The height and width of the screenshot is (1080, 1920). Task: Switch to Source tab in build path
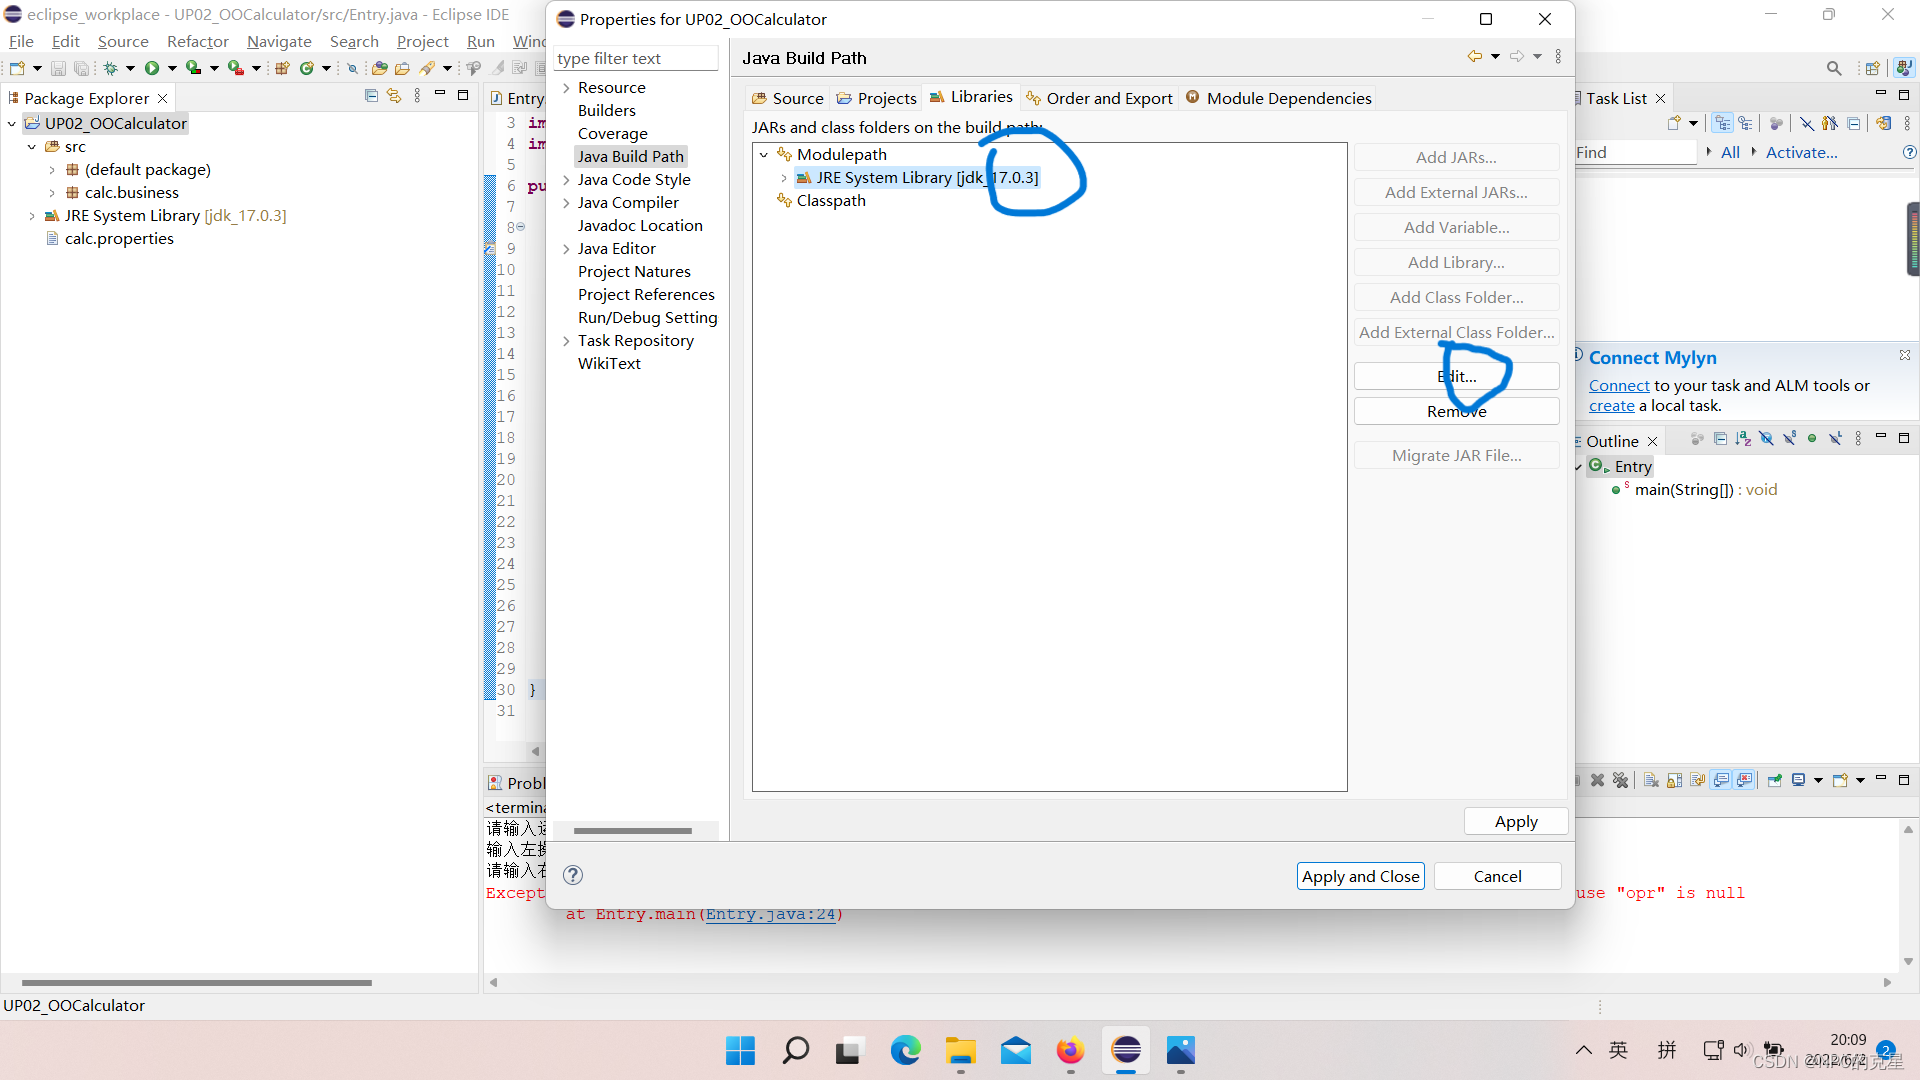787,98
